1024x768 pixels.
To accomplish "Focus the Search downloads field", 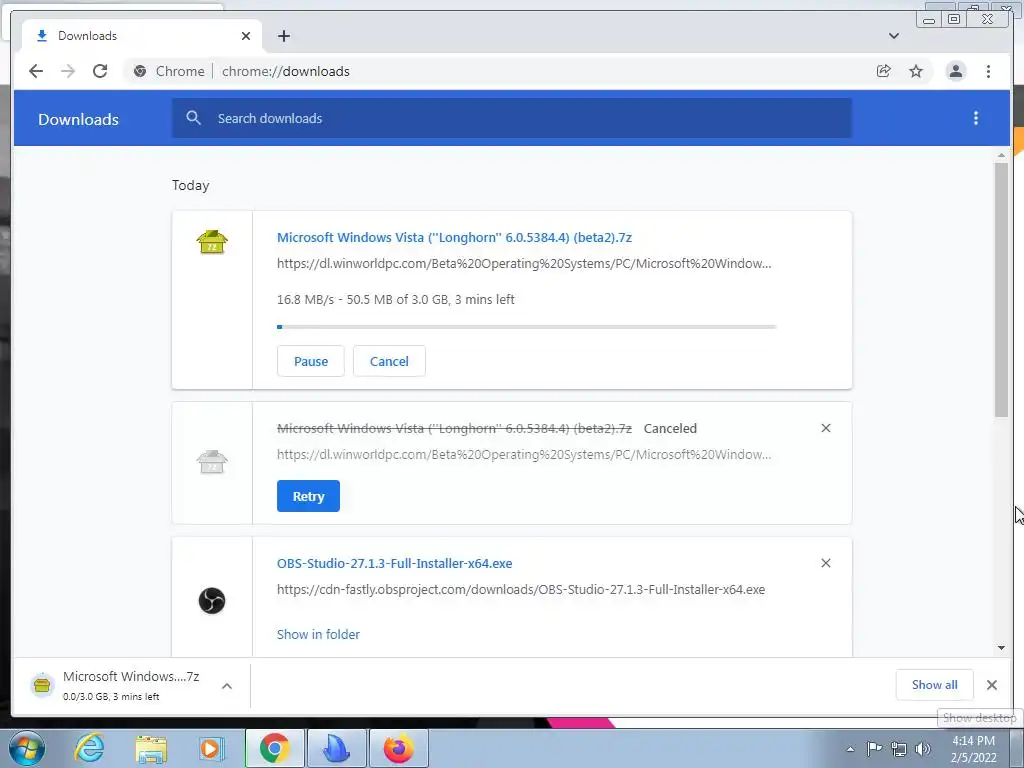I will click(511, 118).
